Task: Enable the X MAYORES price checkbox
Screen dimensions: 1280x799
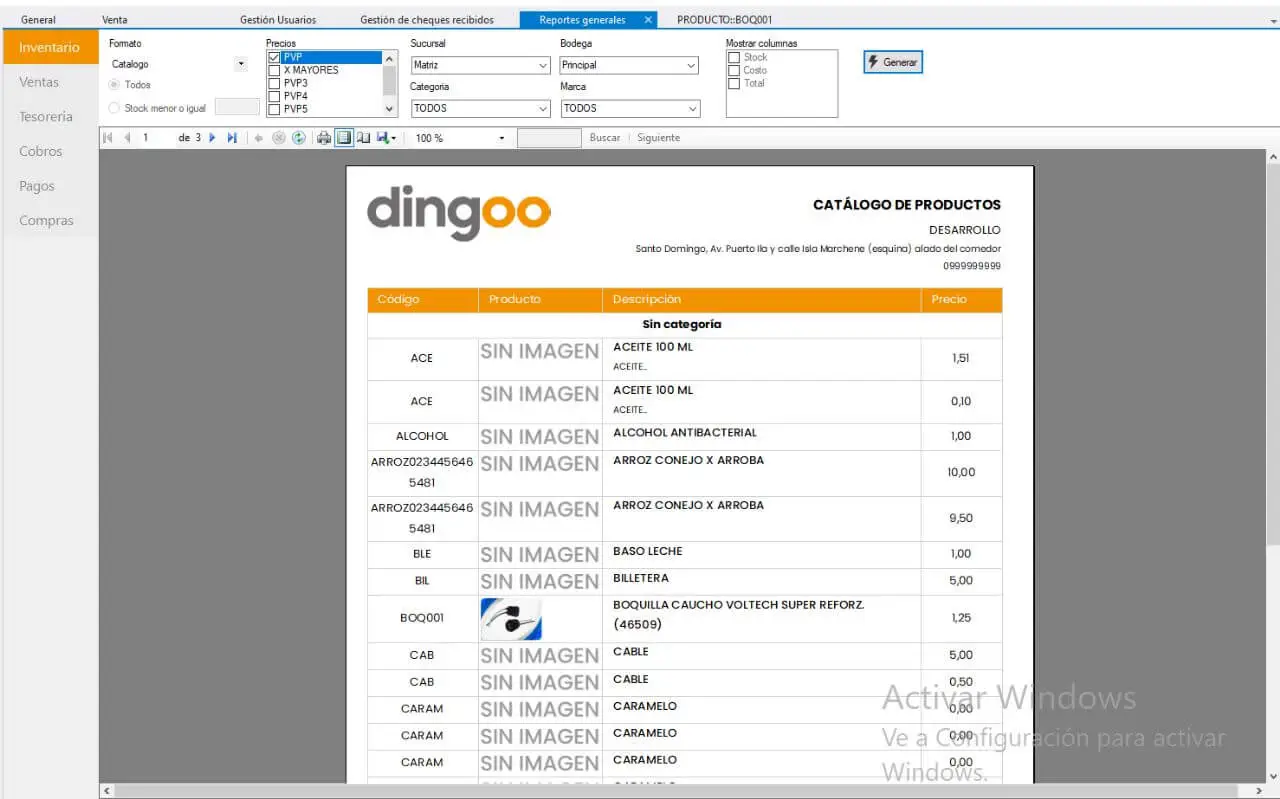Action: [x=274, y=71]
